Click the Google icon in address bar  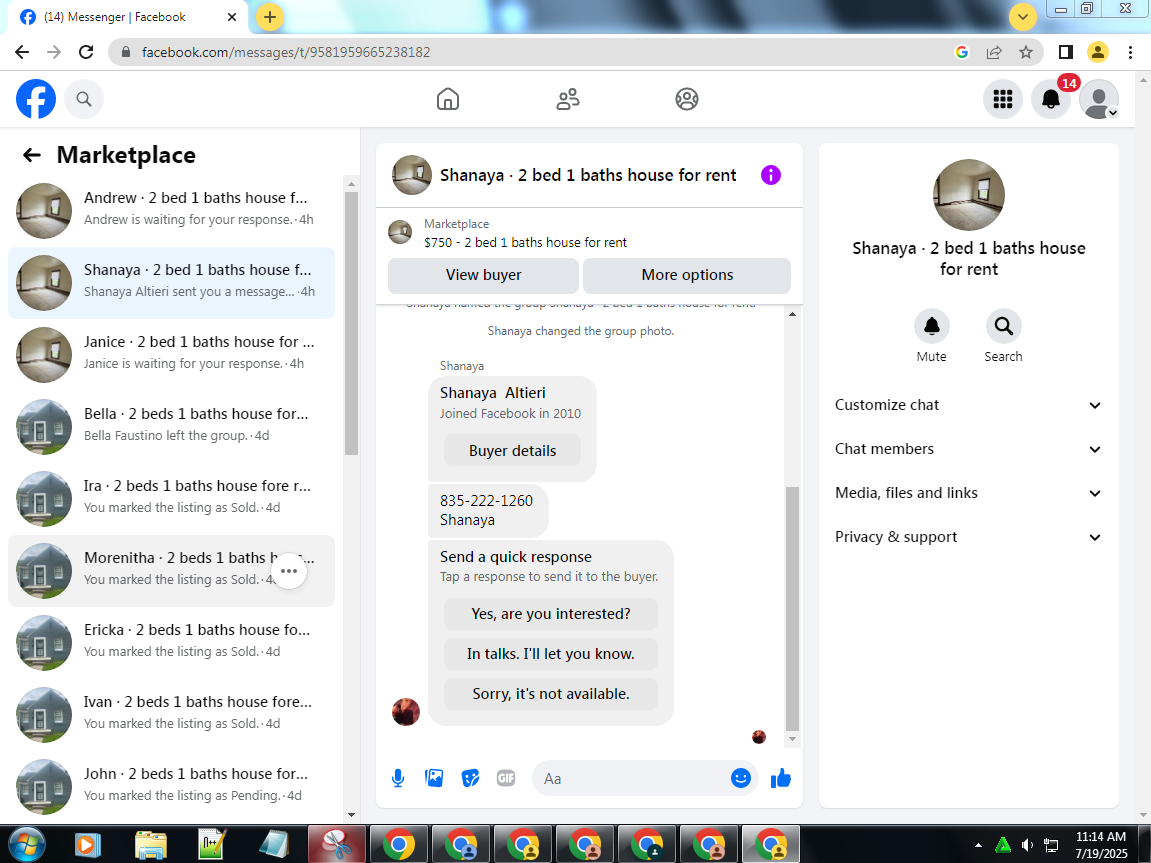[x=962, y=52]
